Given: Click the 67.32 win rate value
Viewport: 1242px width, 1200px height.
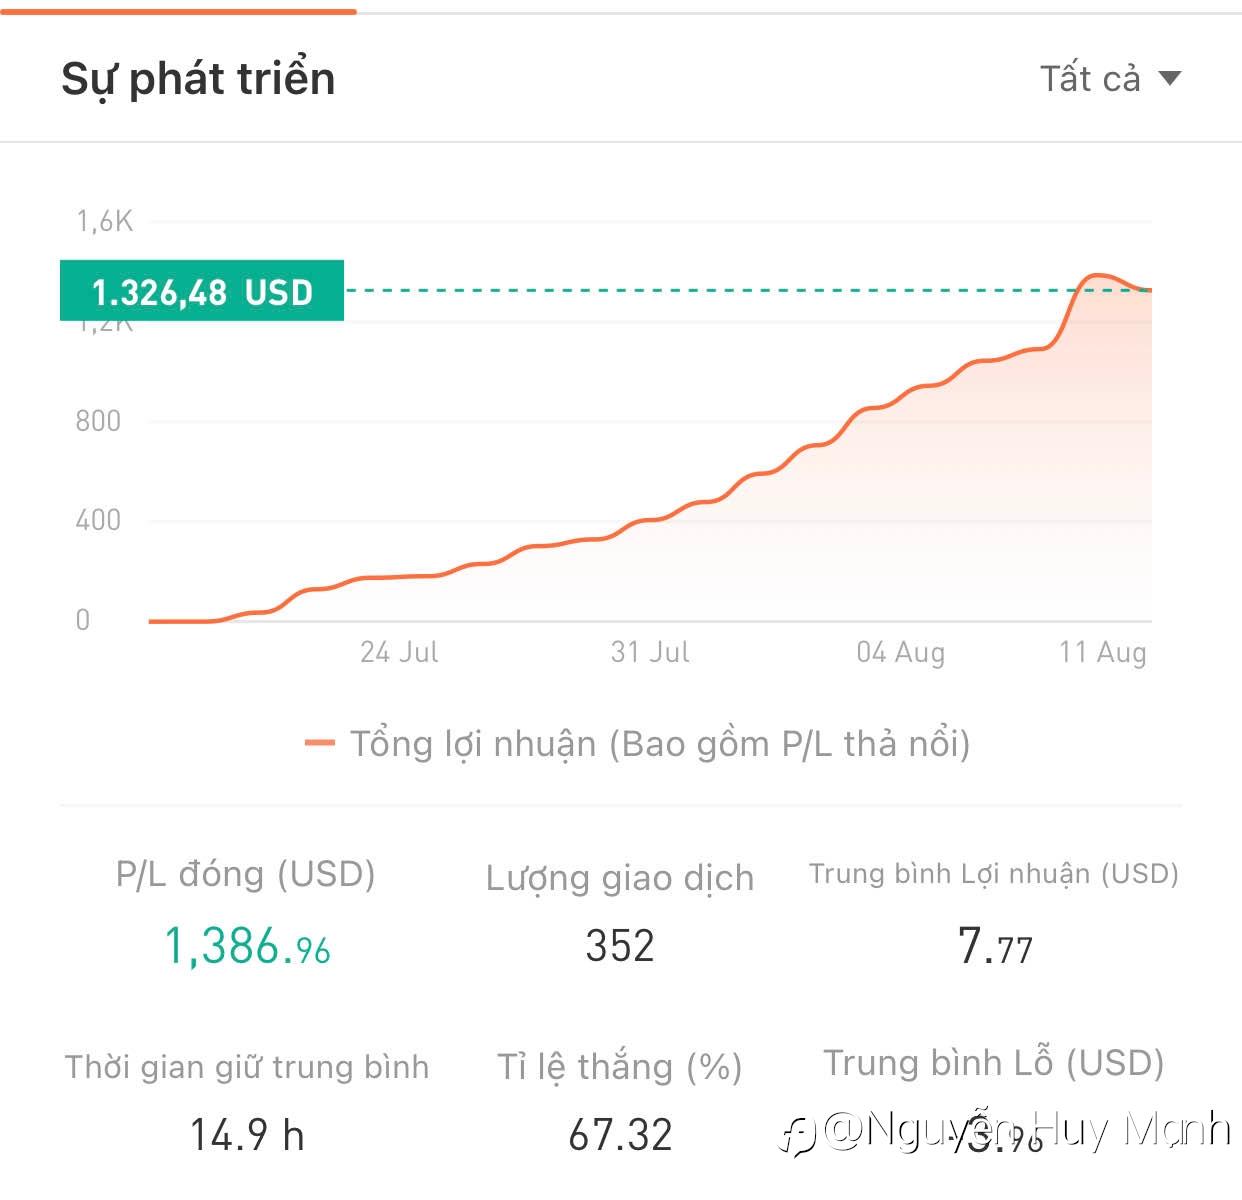Looking at the screenshot, I should coord(620,1135).
